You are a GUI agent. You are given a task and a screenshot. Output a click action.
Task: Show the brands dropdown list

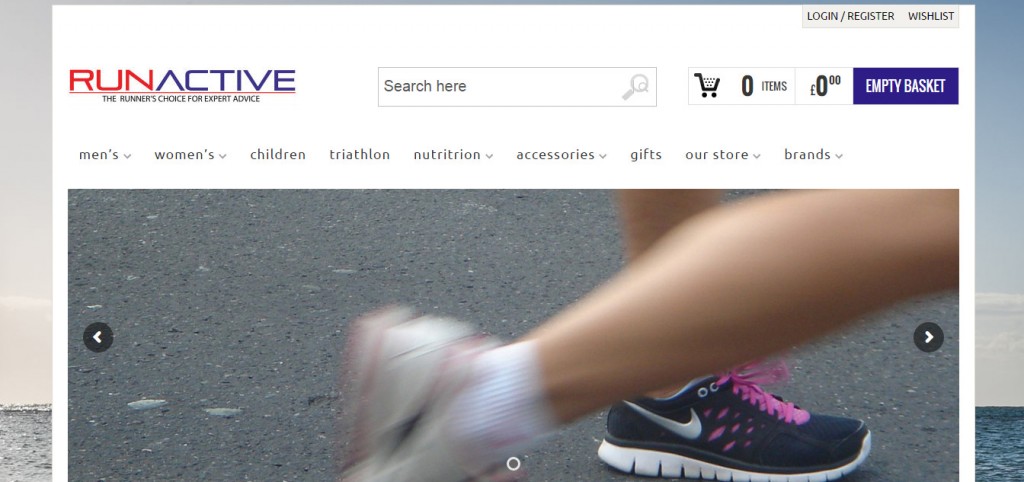pos(813,155)
